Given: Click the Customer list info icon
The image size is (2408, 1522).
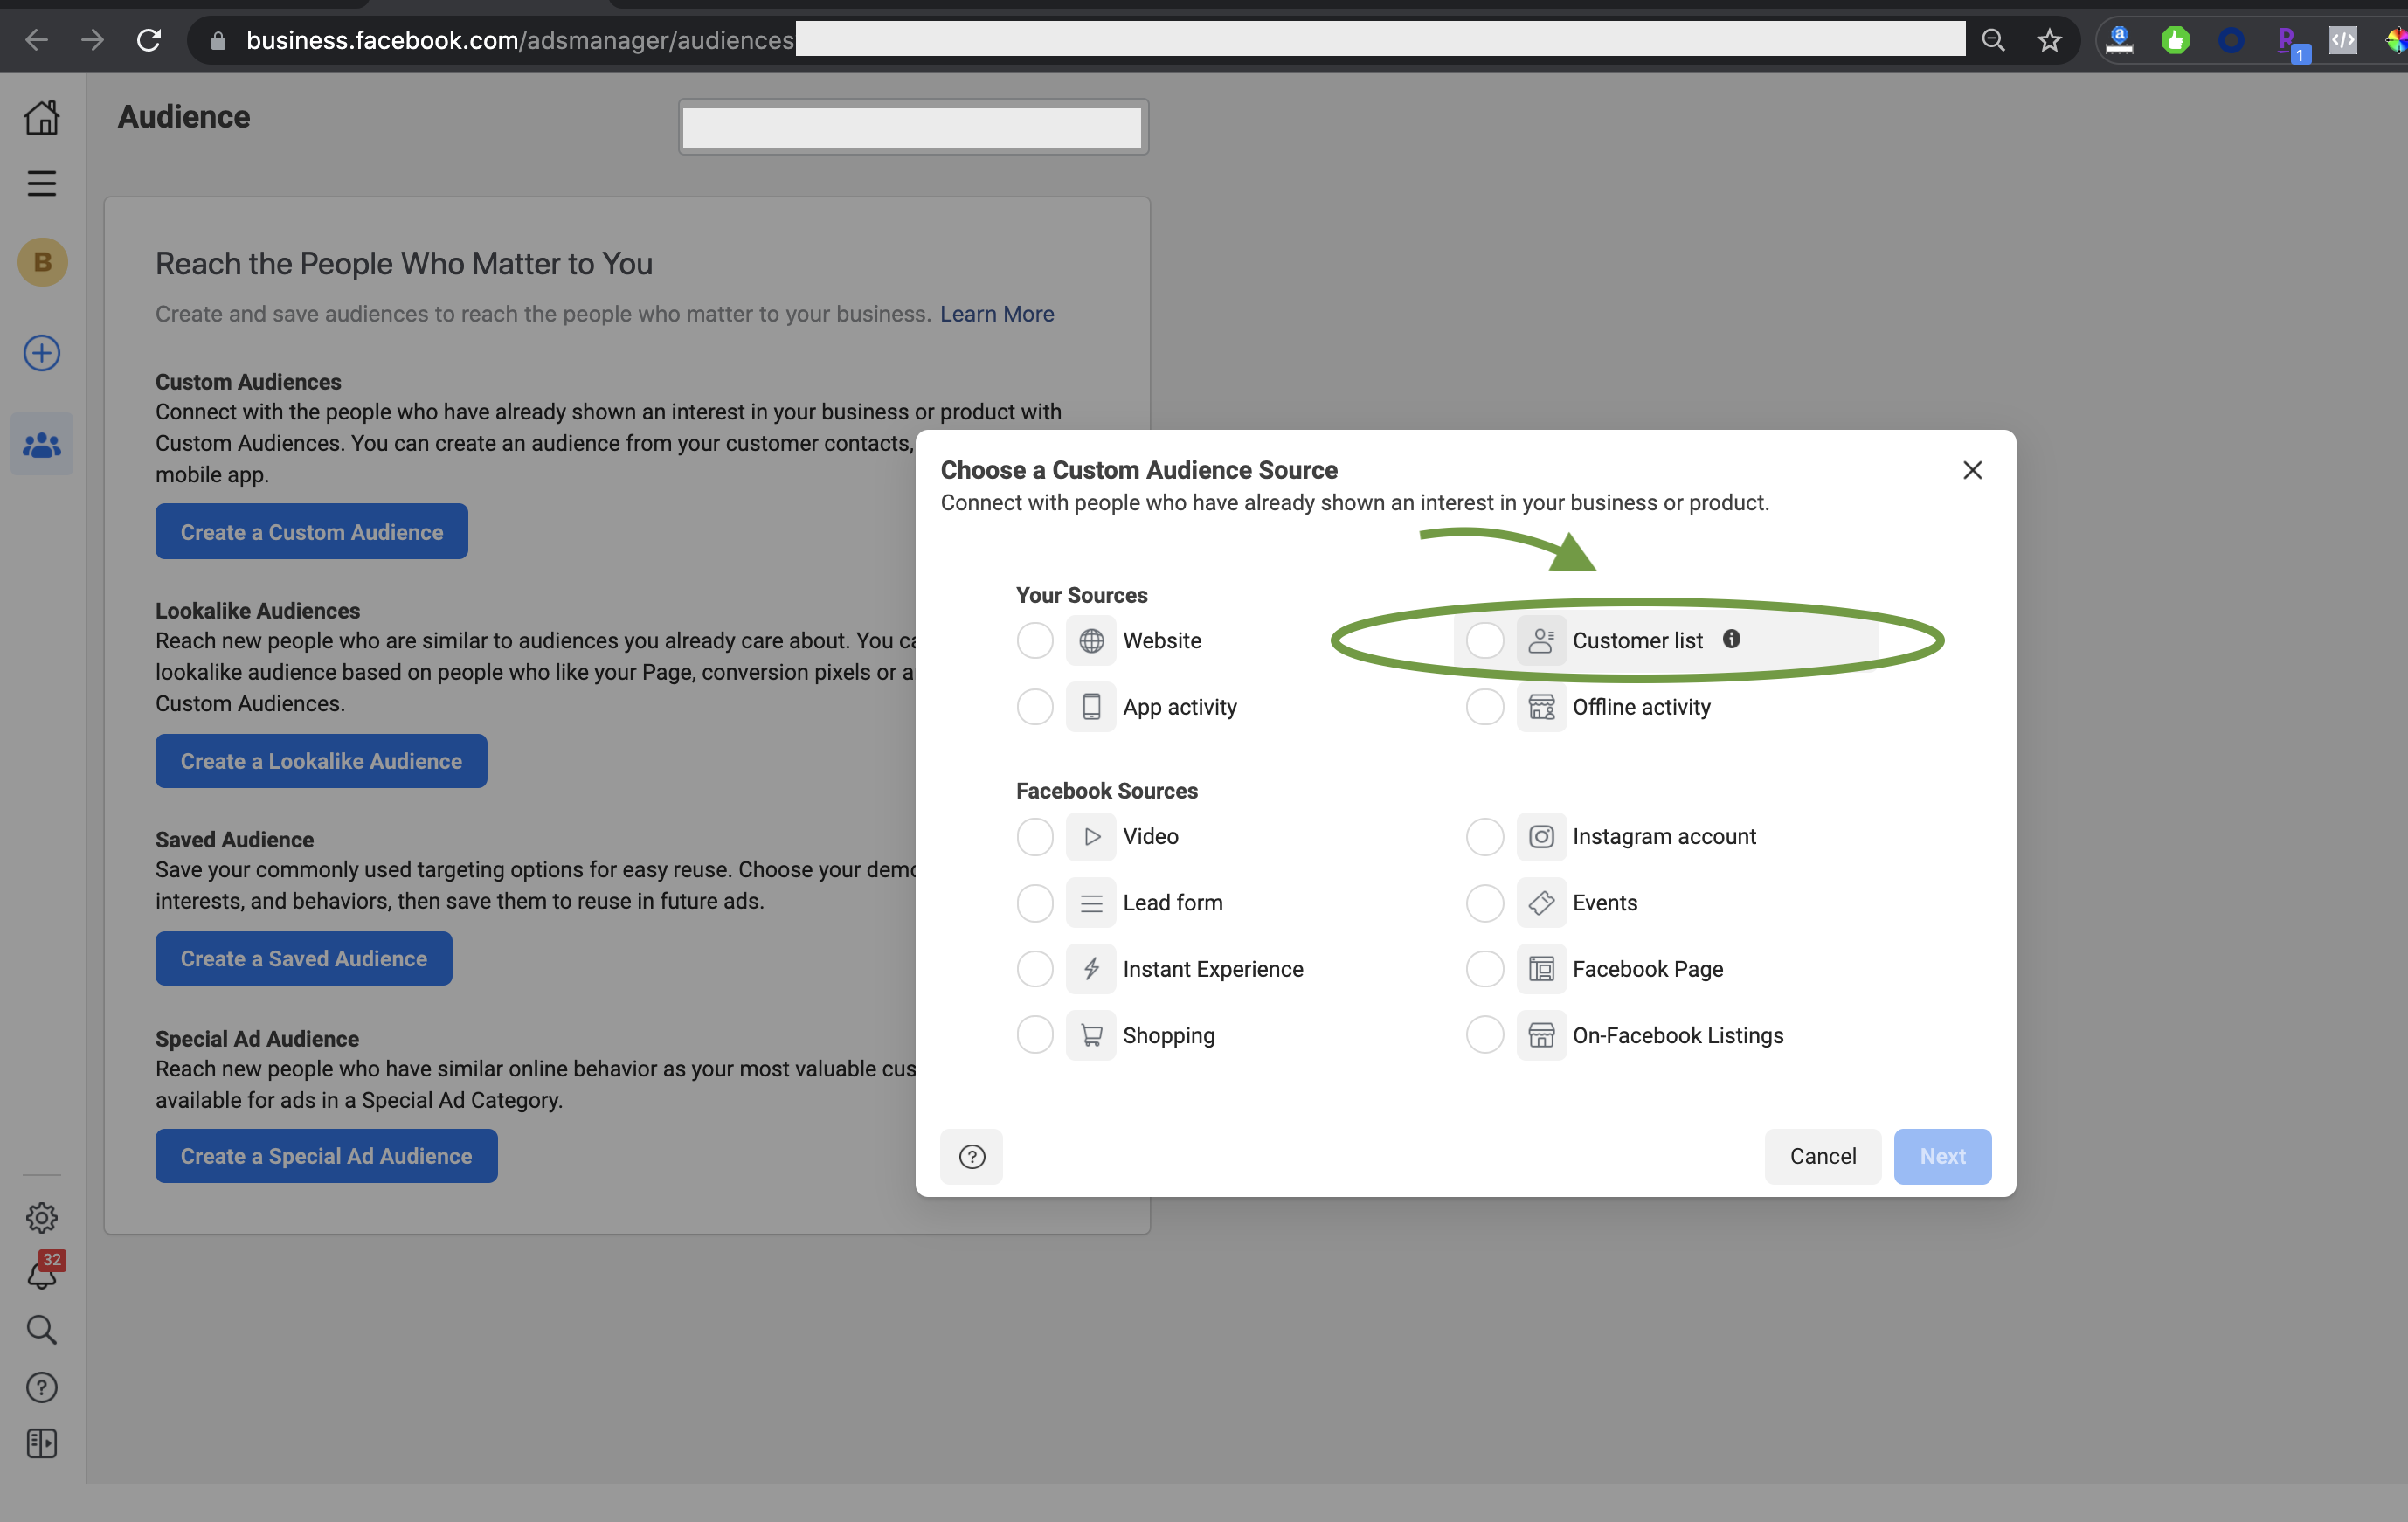Looking at the screenshot, I should tap(1731, 639).
